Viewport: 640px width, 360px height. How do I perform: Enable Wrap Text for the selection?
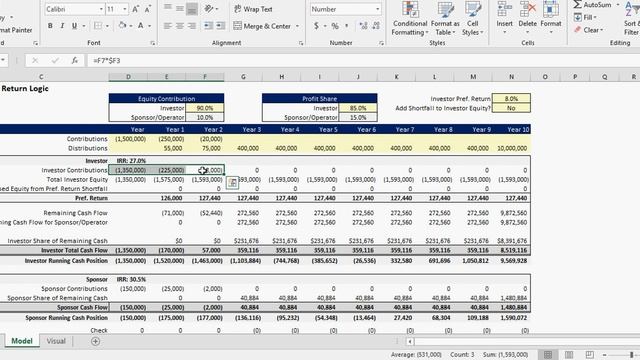point(253,9)
